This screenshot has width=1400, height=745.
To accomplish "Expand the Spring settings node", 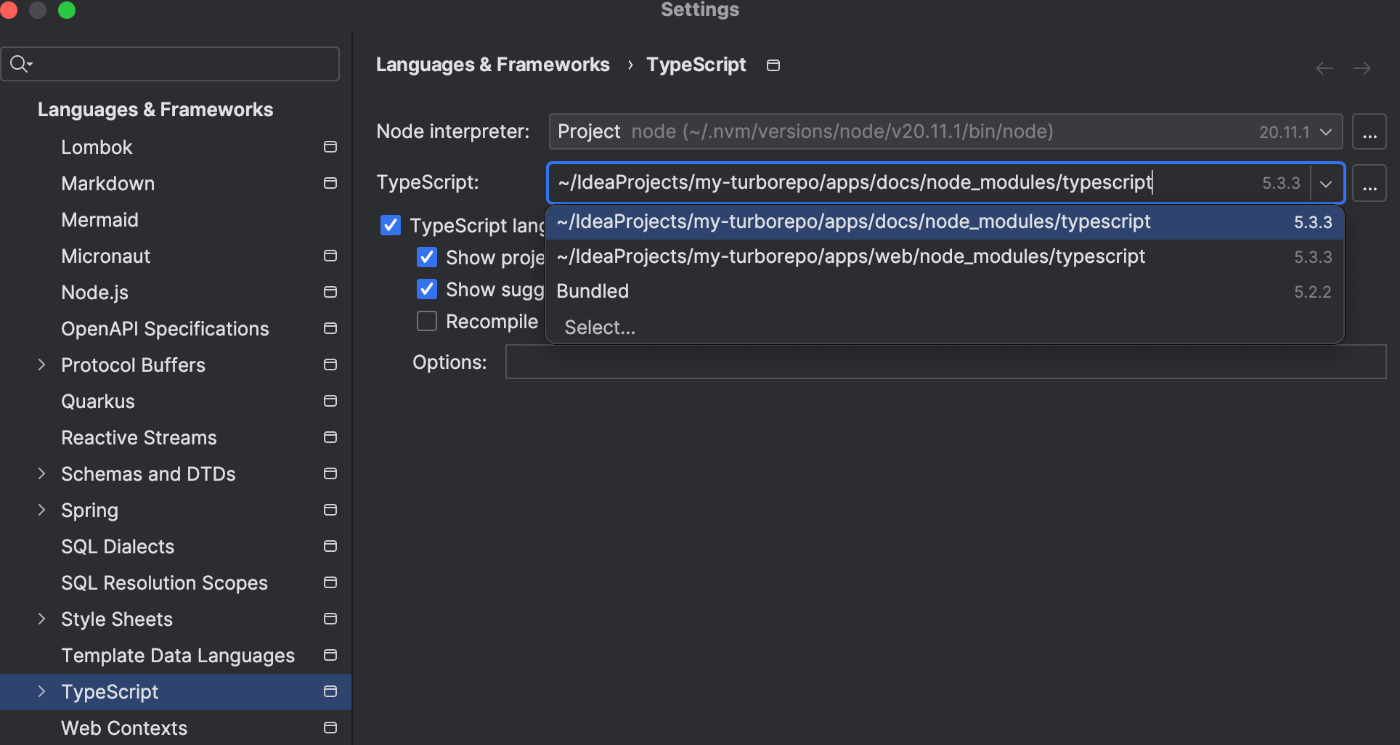I will [41, 510].
